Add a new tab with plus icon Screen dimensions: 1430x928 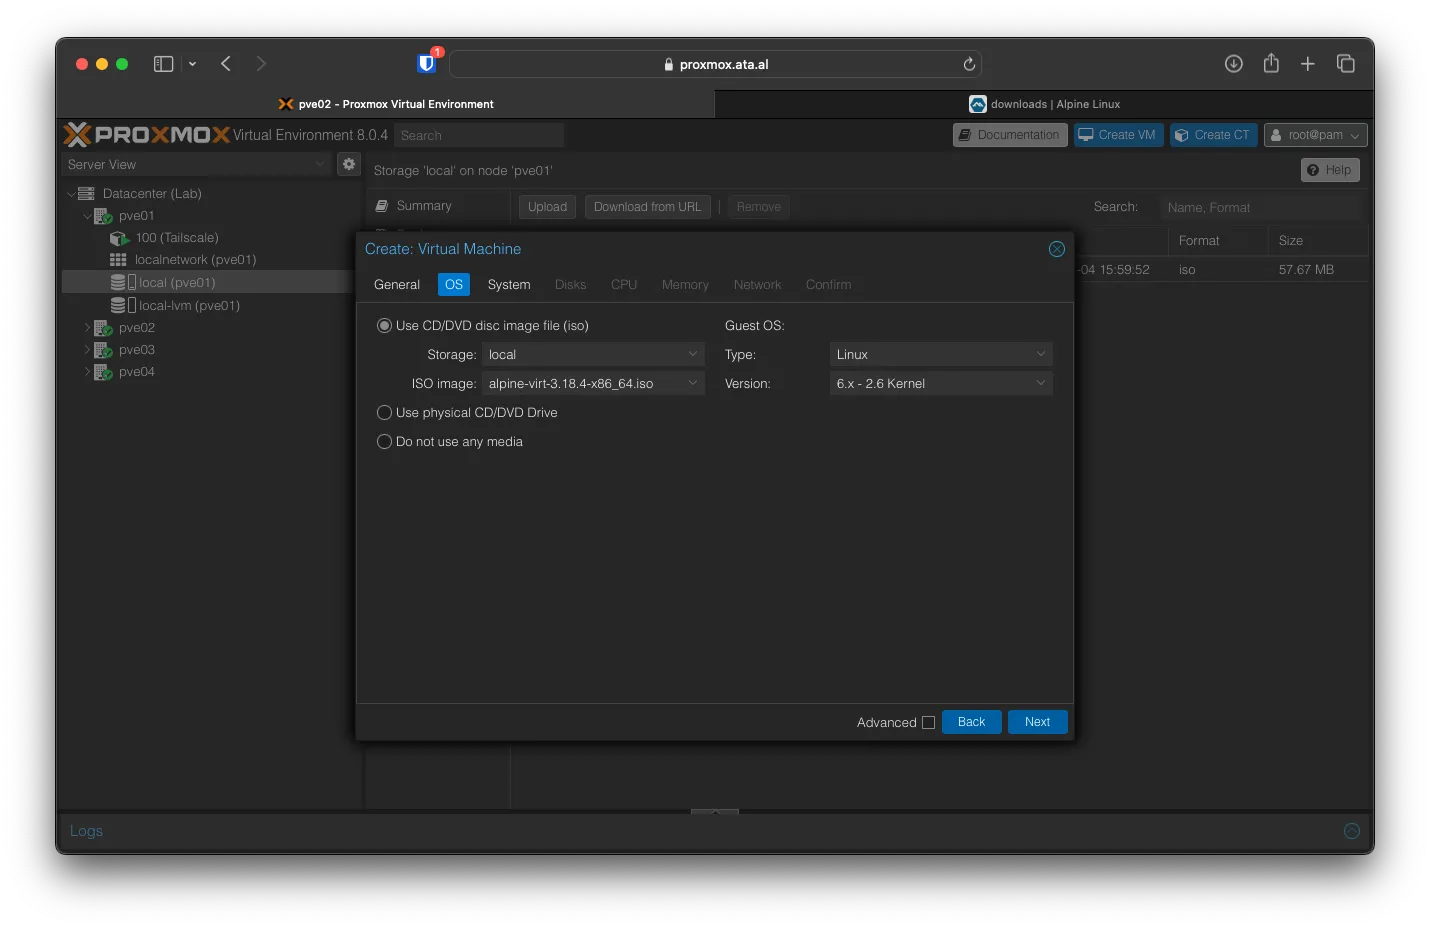click(x=1307, y=64)
